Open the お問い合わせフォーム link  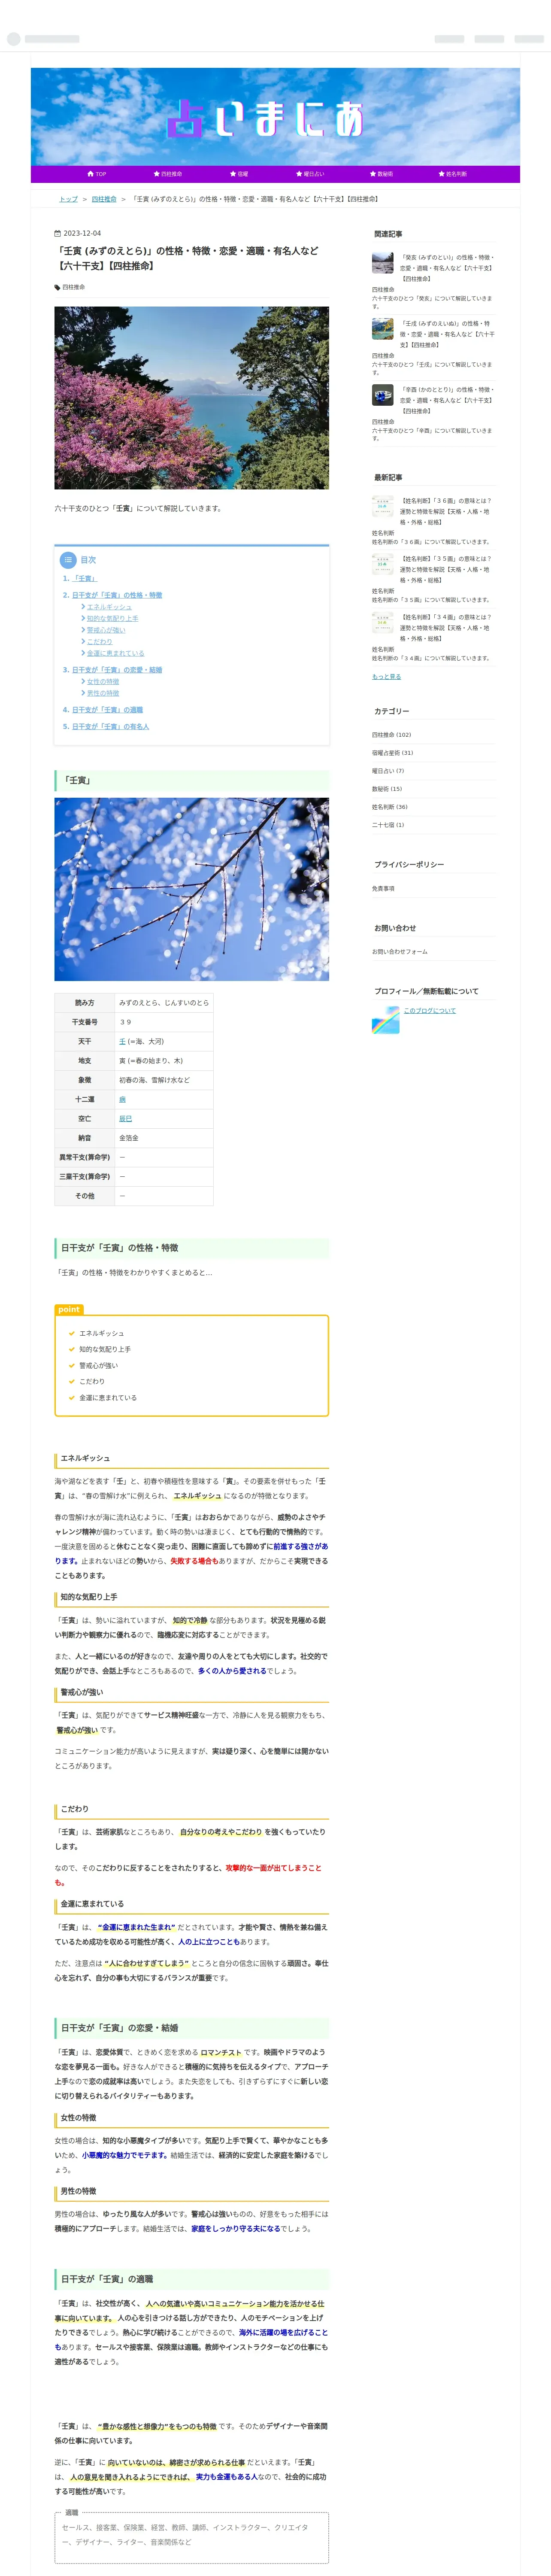click(x=399, y=952)
